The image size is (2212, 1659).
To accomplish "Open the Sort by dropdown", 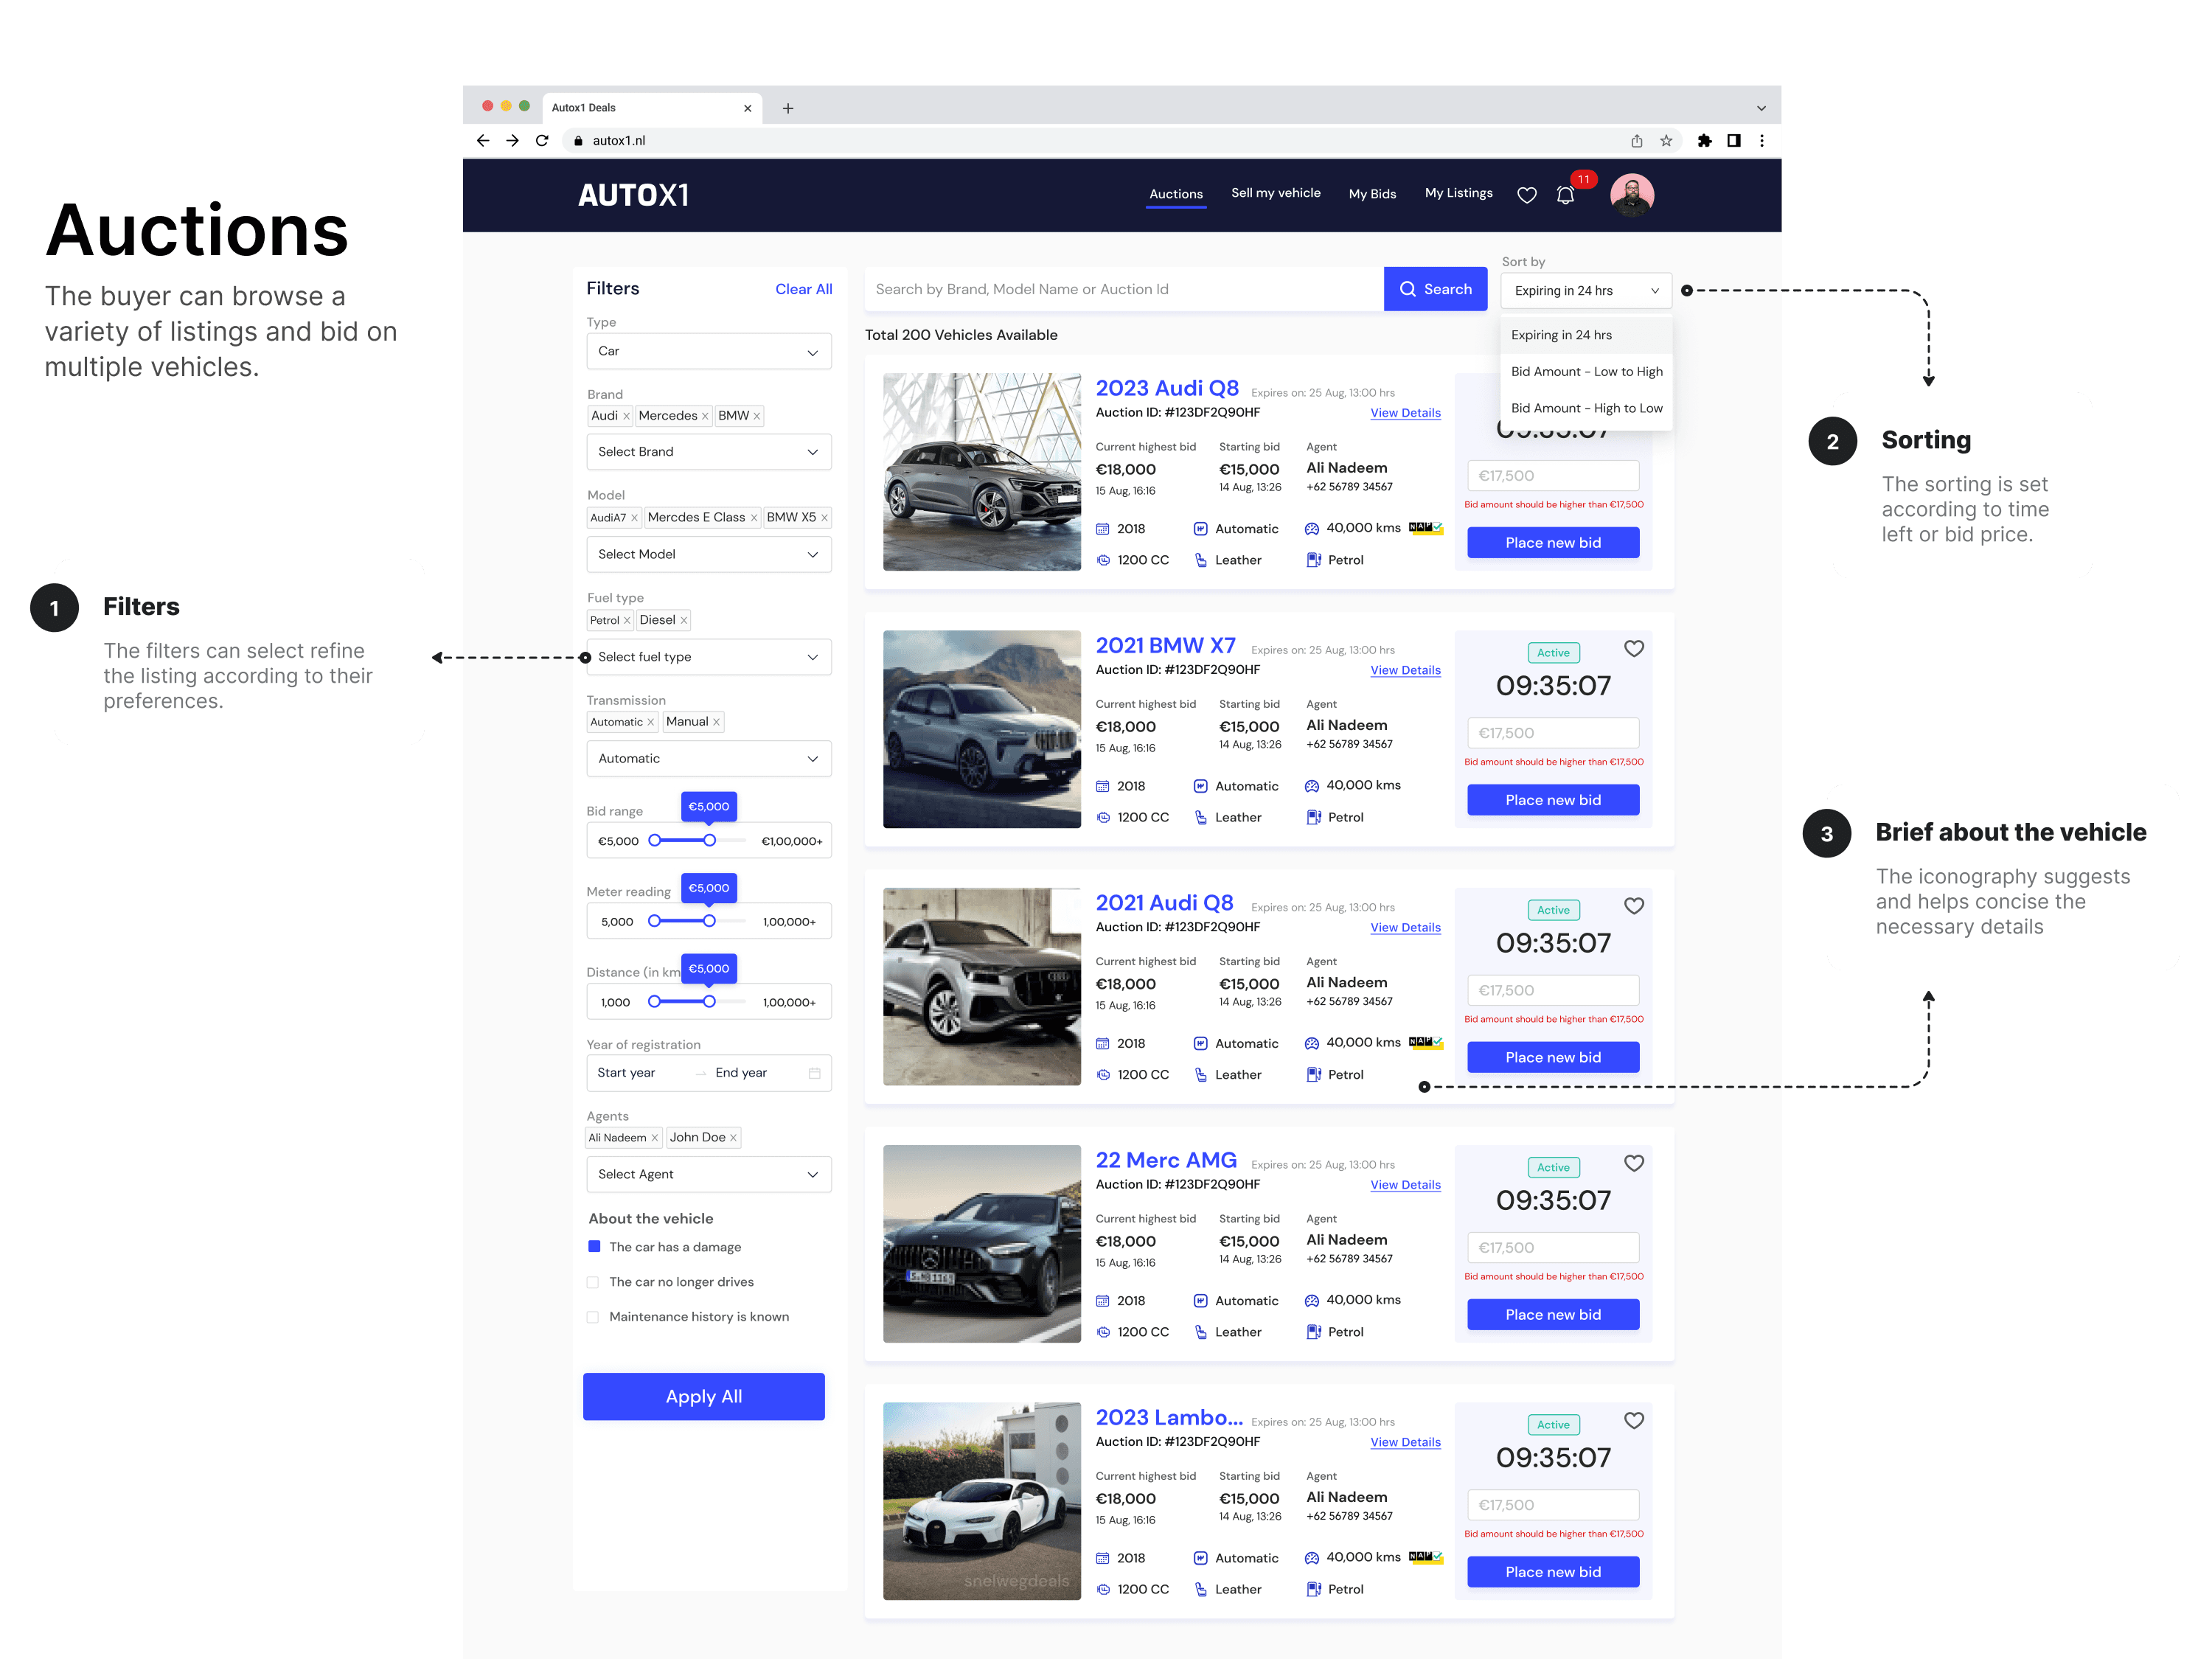I will 1586,291.
